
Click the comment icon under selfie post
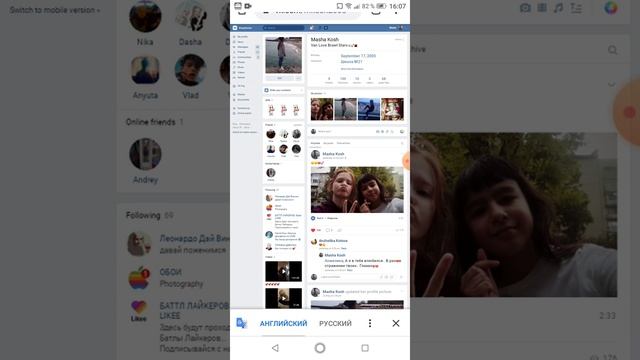click(328, 230)
